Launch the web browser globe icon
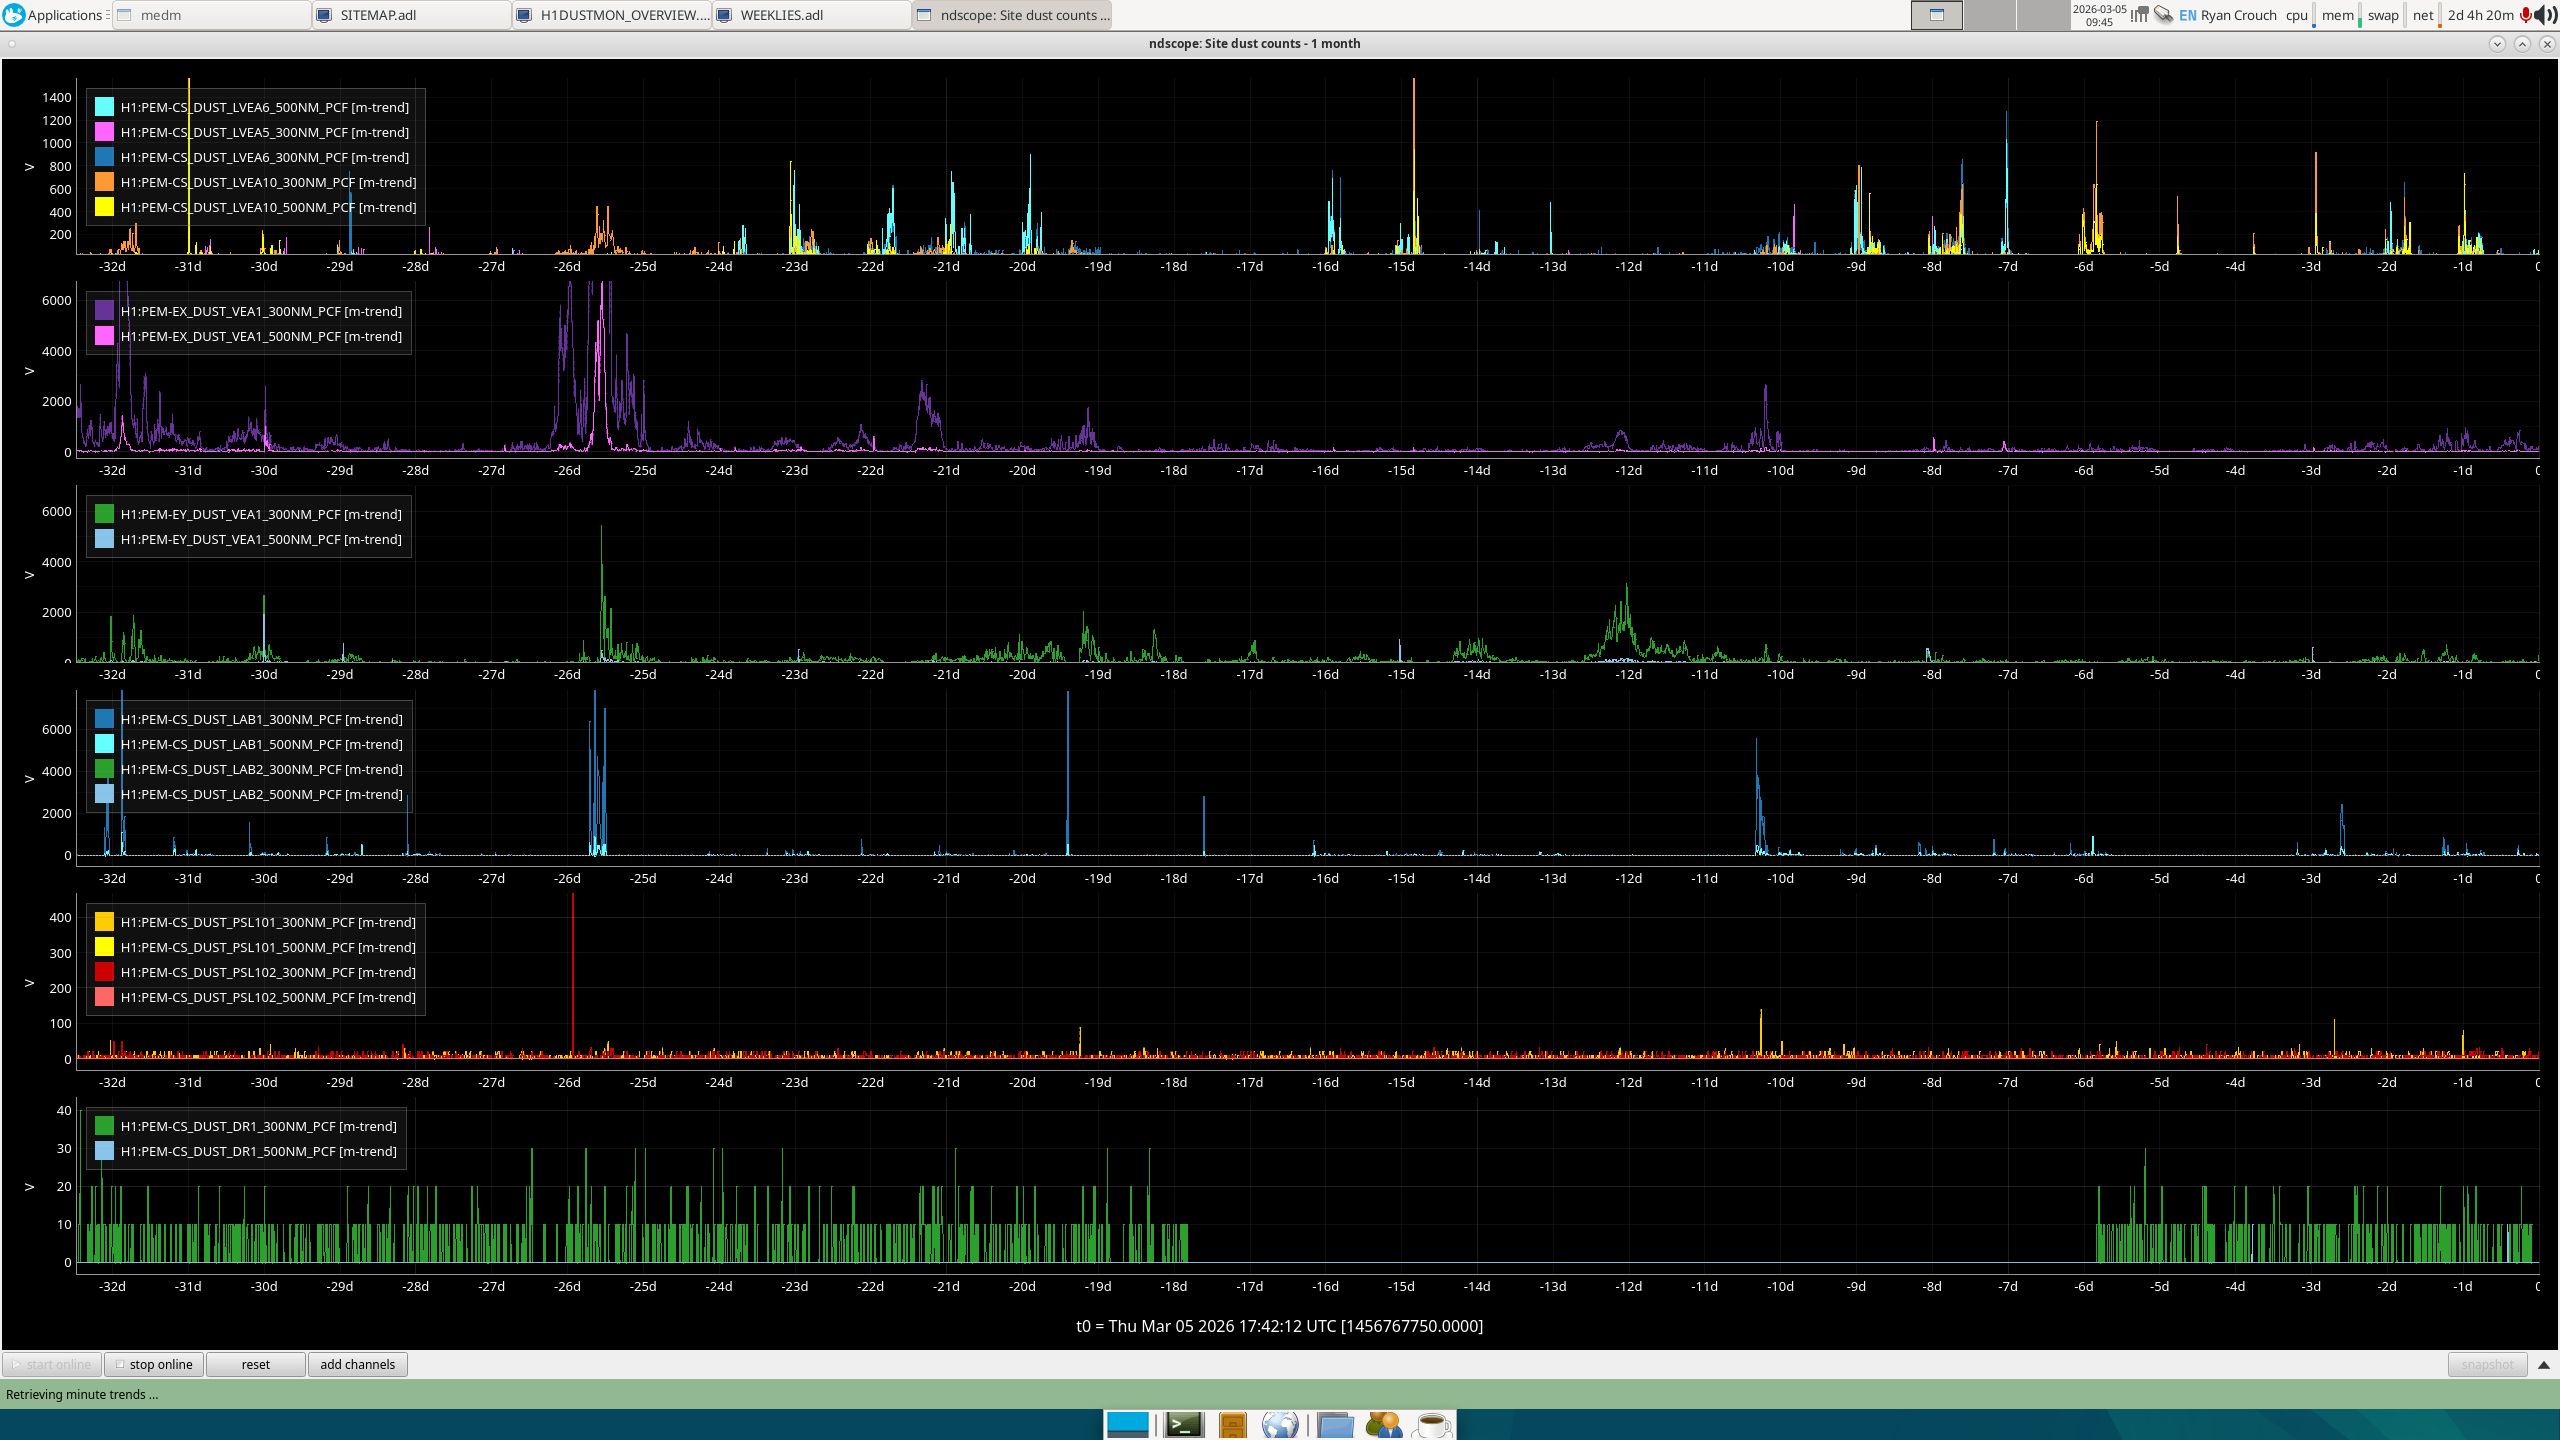This screenshot has width=2560, height=1440. point(1280,1424)
